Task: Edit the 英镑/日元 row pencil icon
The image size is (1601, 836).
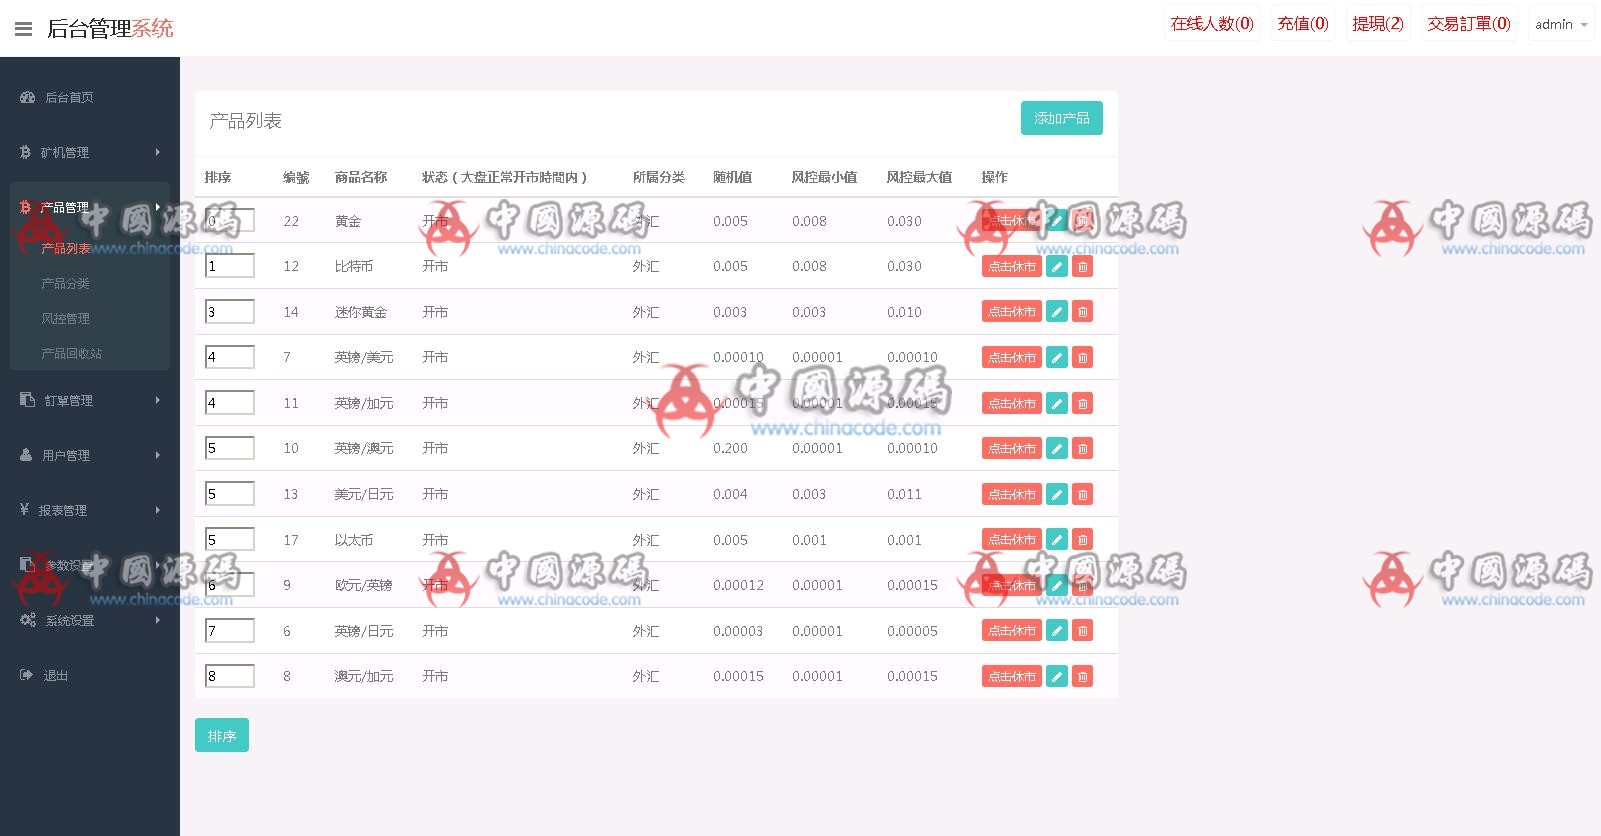Action: click(x=1057, y=630)
